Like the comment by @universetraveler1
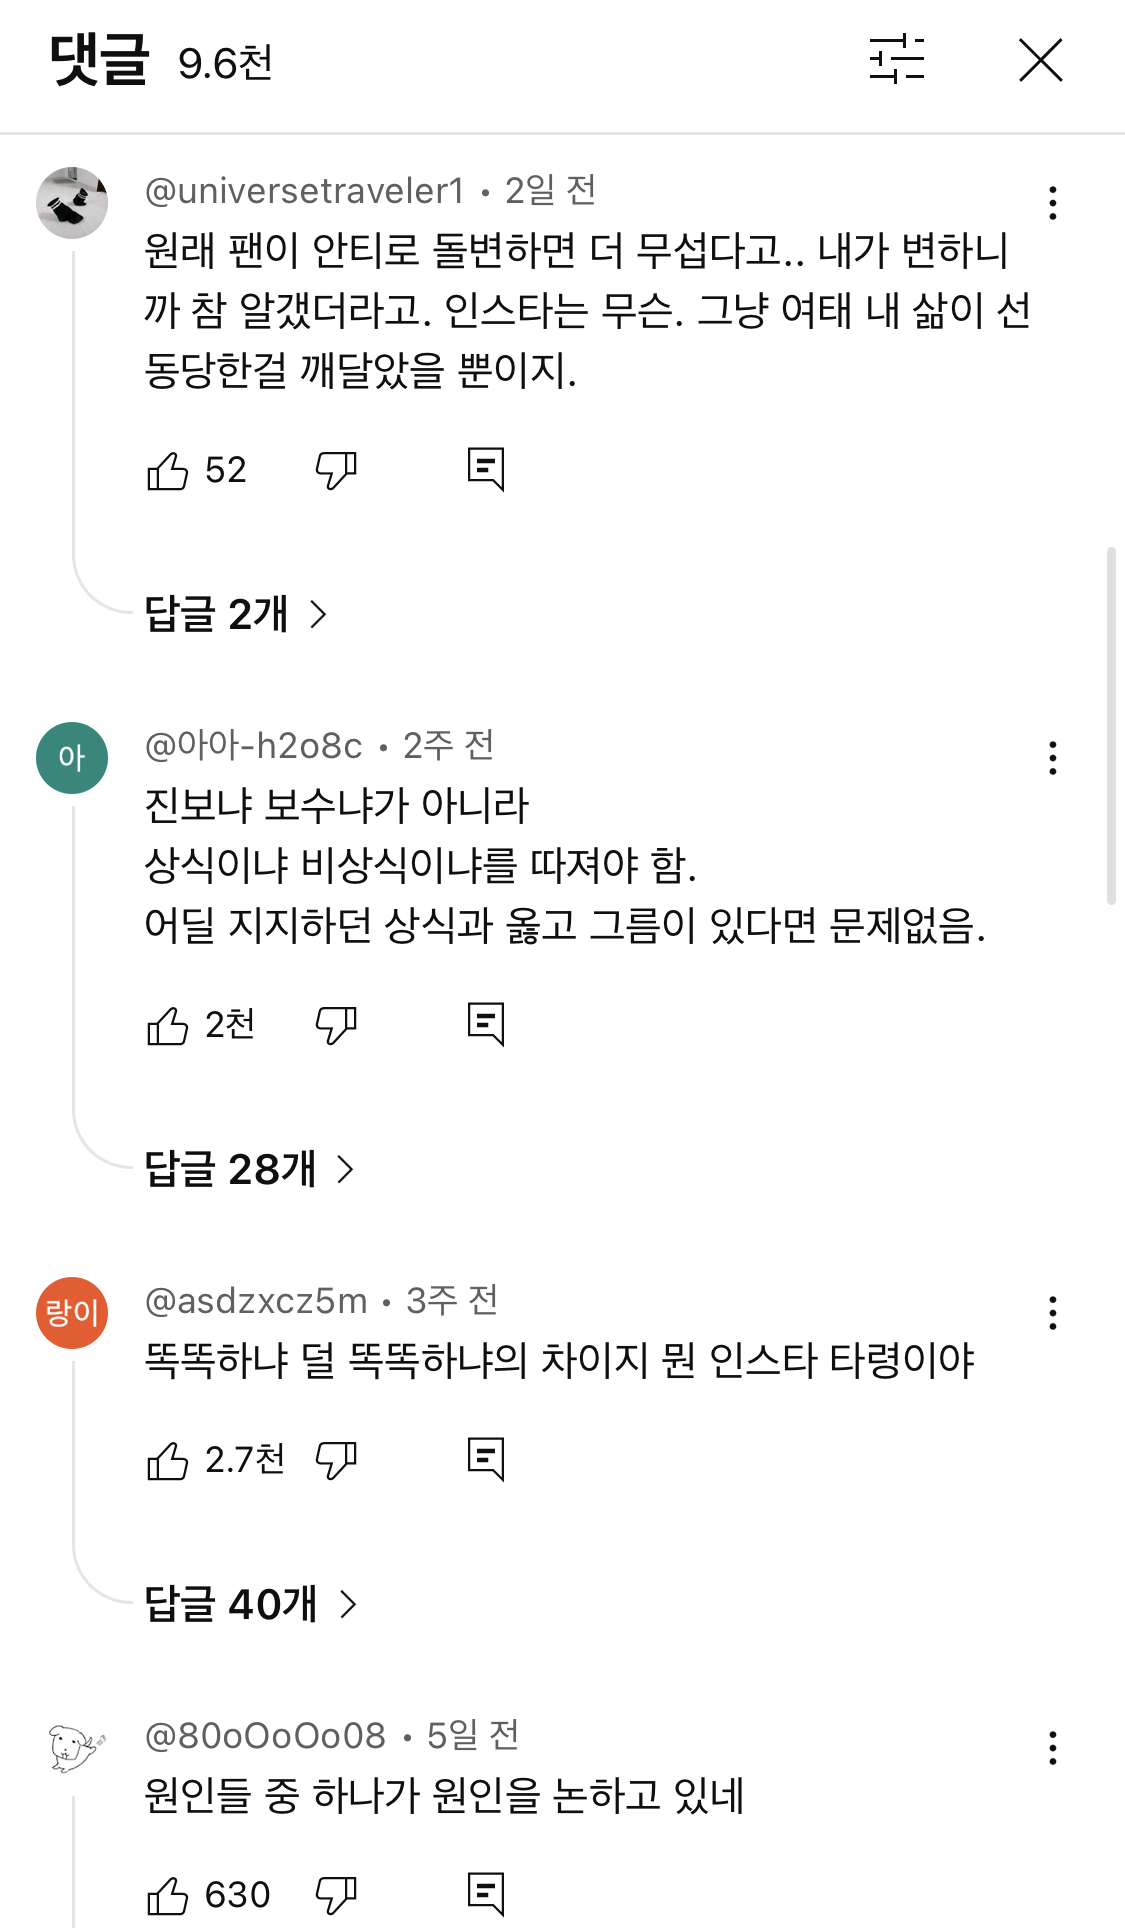The image size is (1125, 1928). pyautogui.click(x=167, y=470)
